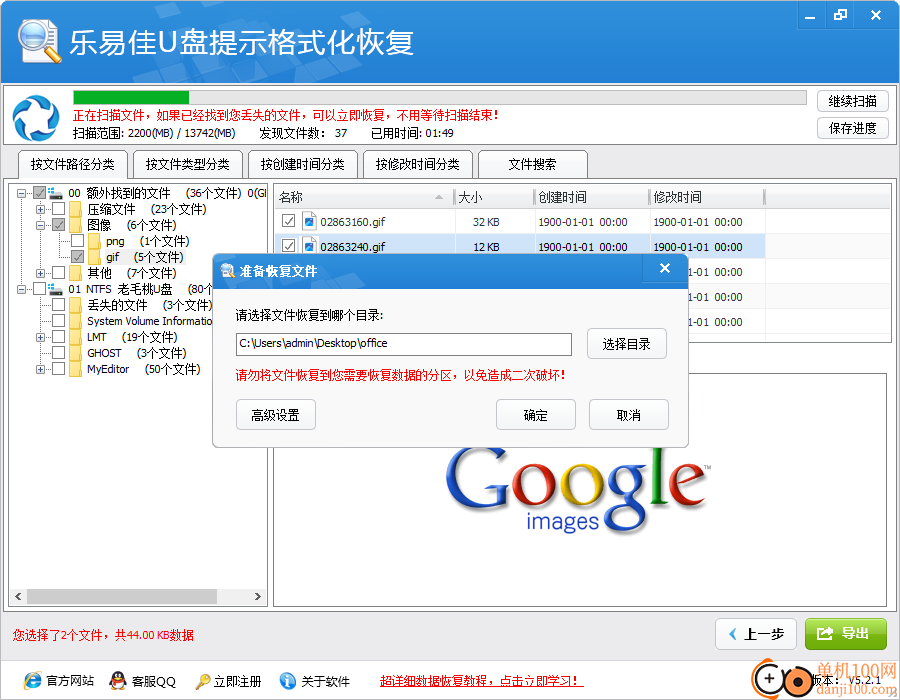Click the info icon for 关于软件

[x=288, y=681]
